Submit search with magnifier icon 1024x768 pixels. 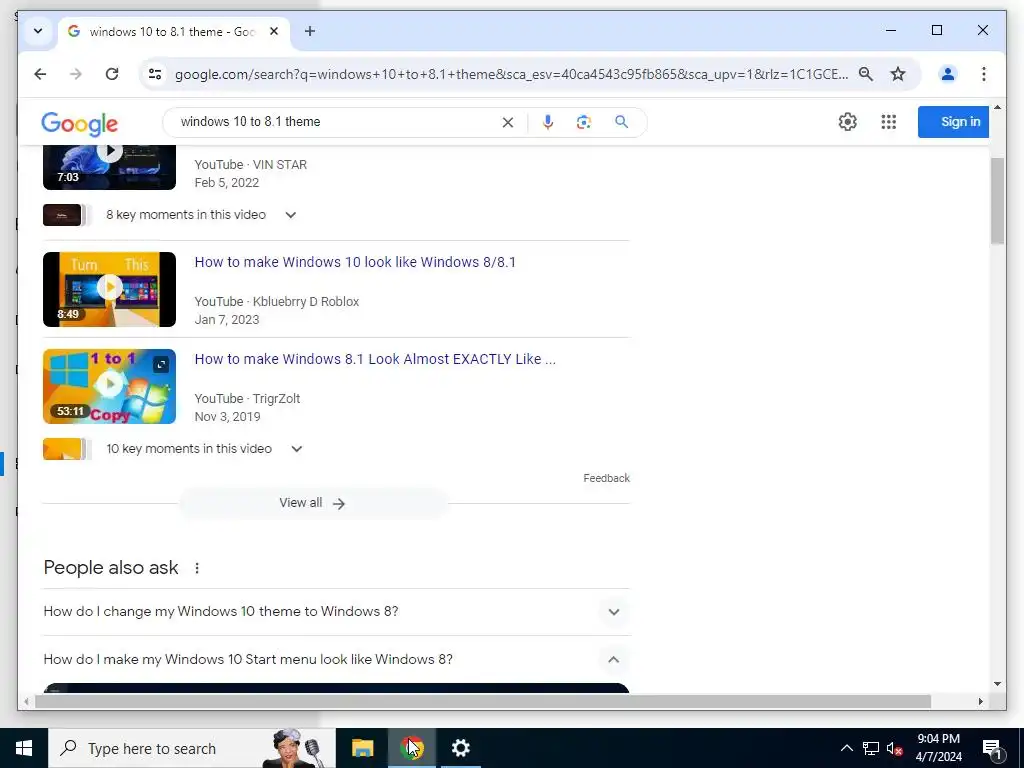(622, 122)
